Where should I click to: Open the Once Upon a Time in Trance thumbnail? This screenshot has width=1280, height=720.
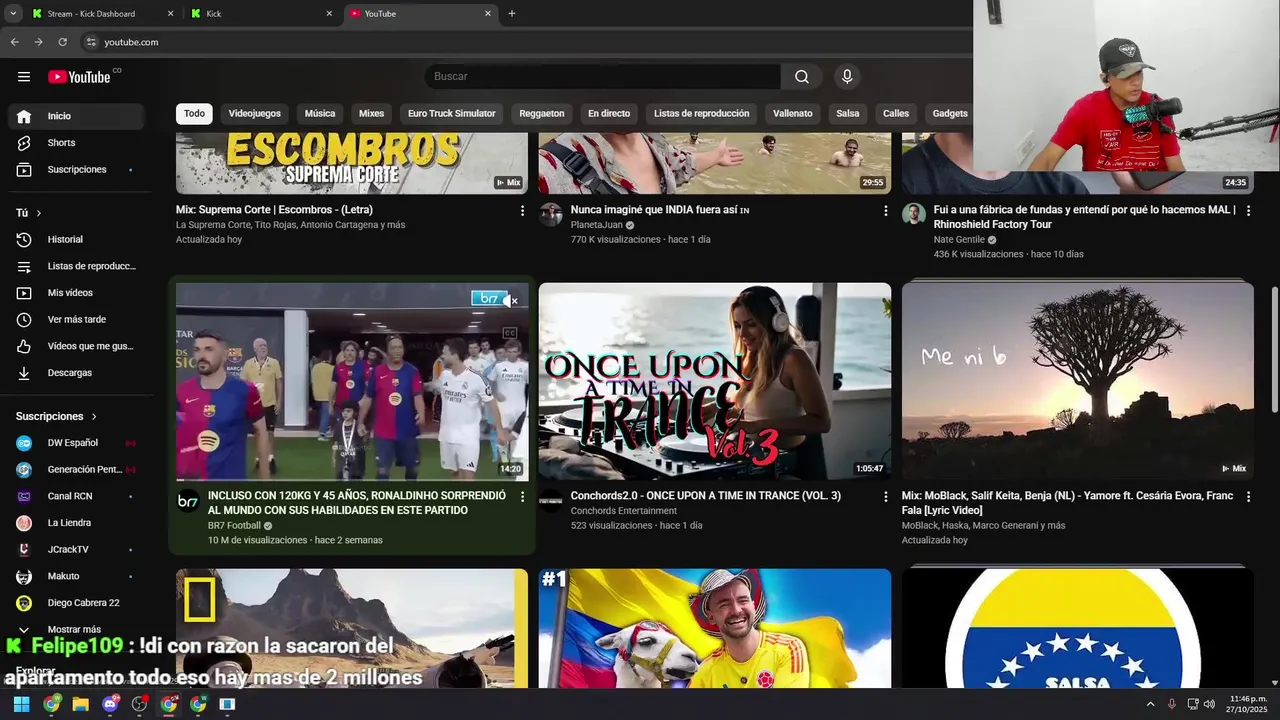715,381
